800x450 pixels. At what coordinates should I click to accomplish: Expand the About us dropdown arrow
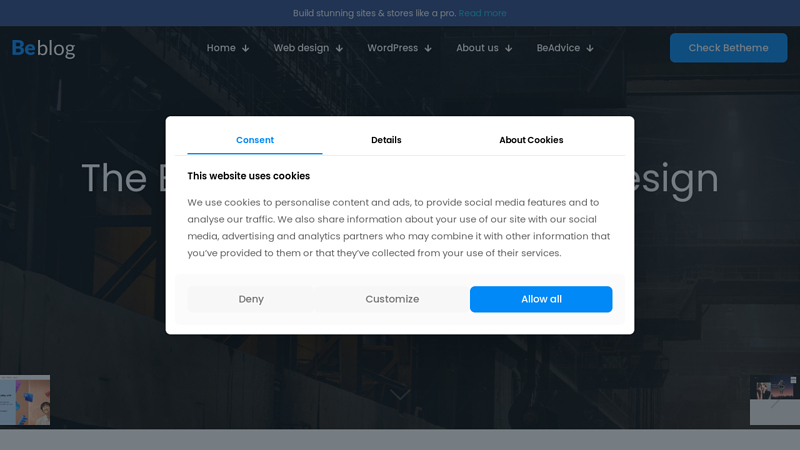point(509,48)
